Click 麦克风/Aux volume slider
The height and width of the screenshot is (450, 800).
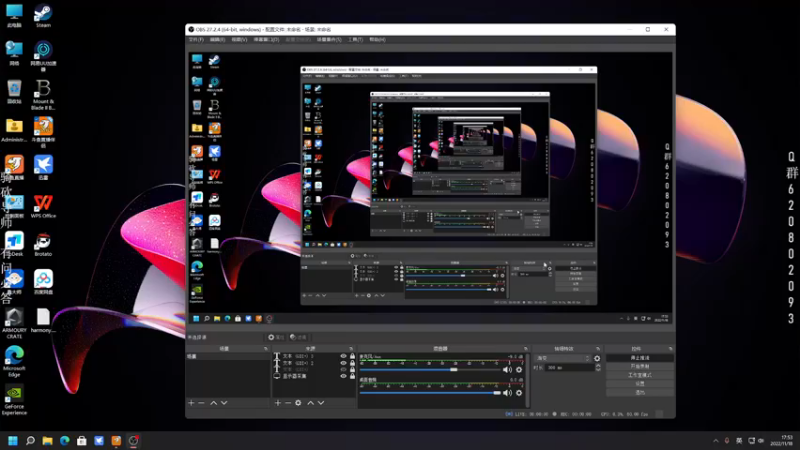(x=430, y=369)
